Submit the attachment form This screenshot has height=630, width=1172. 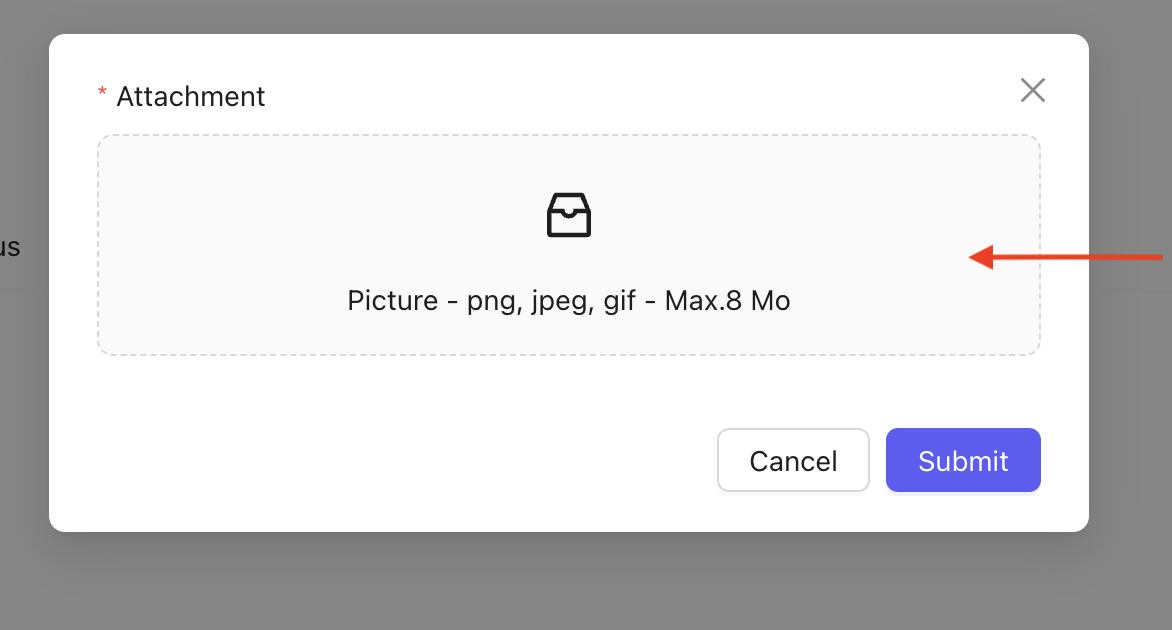(x=963, y=461)
